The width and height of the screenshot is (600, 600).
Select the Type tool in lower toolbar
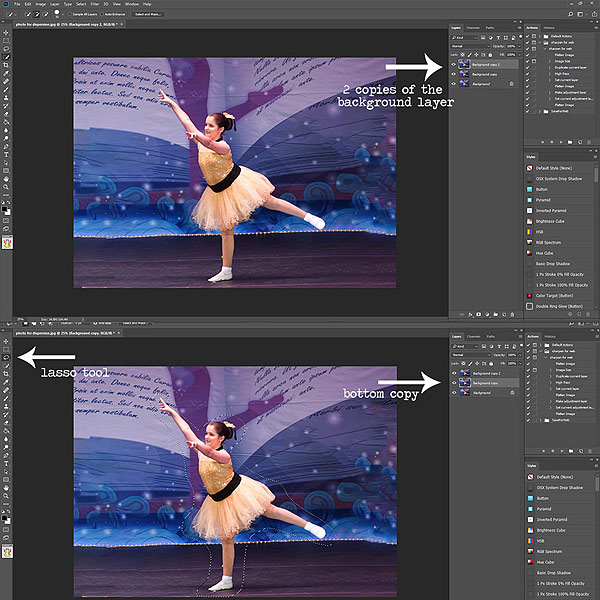click(x=6, y=463)
